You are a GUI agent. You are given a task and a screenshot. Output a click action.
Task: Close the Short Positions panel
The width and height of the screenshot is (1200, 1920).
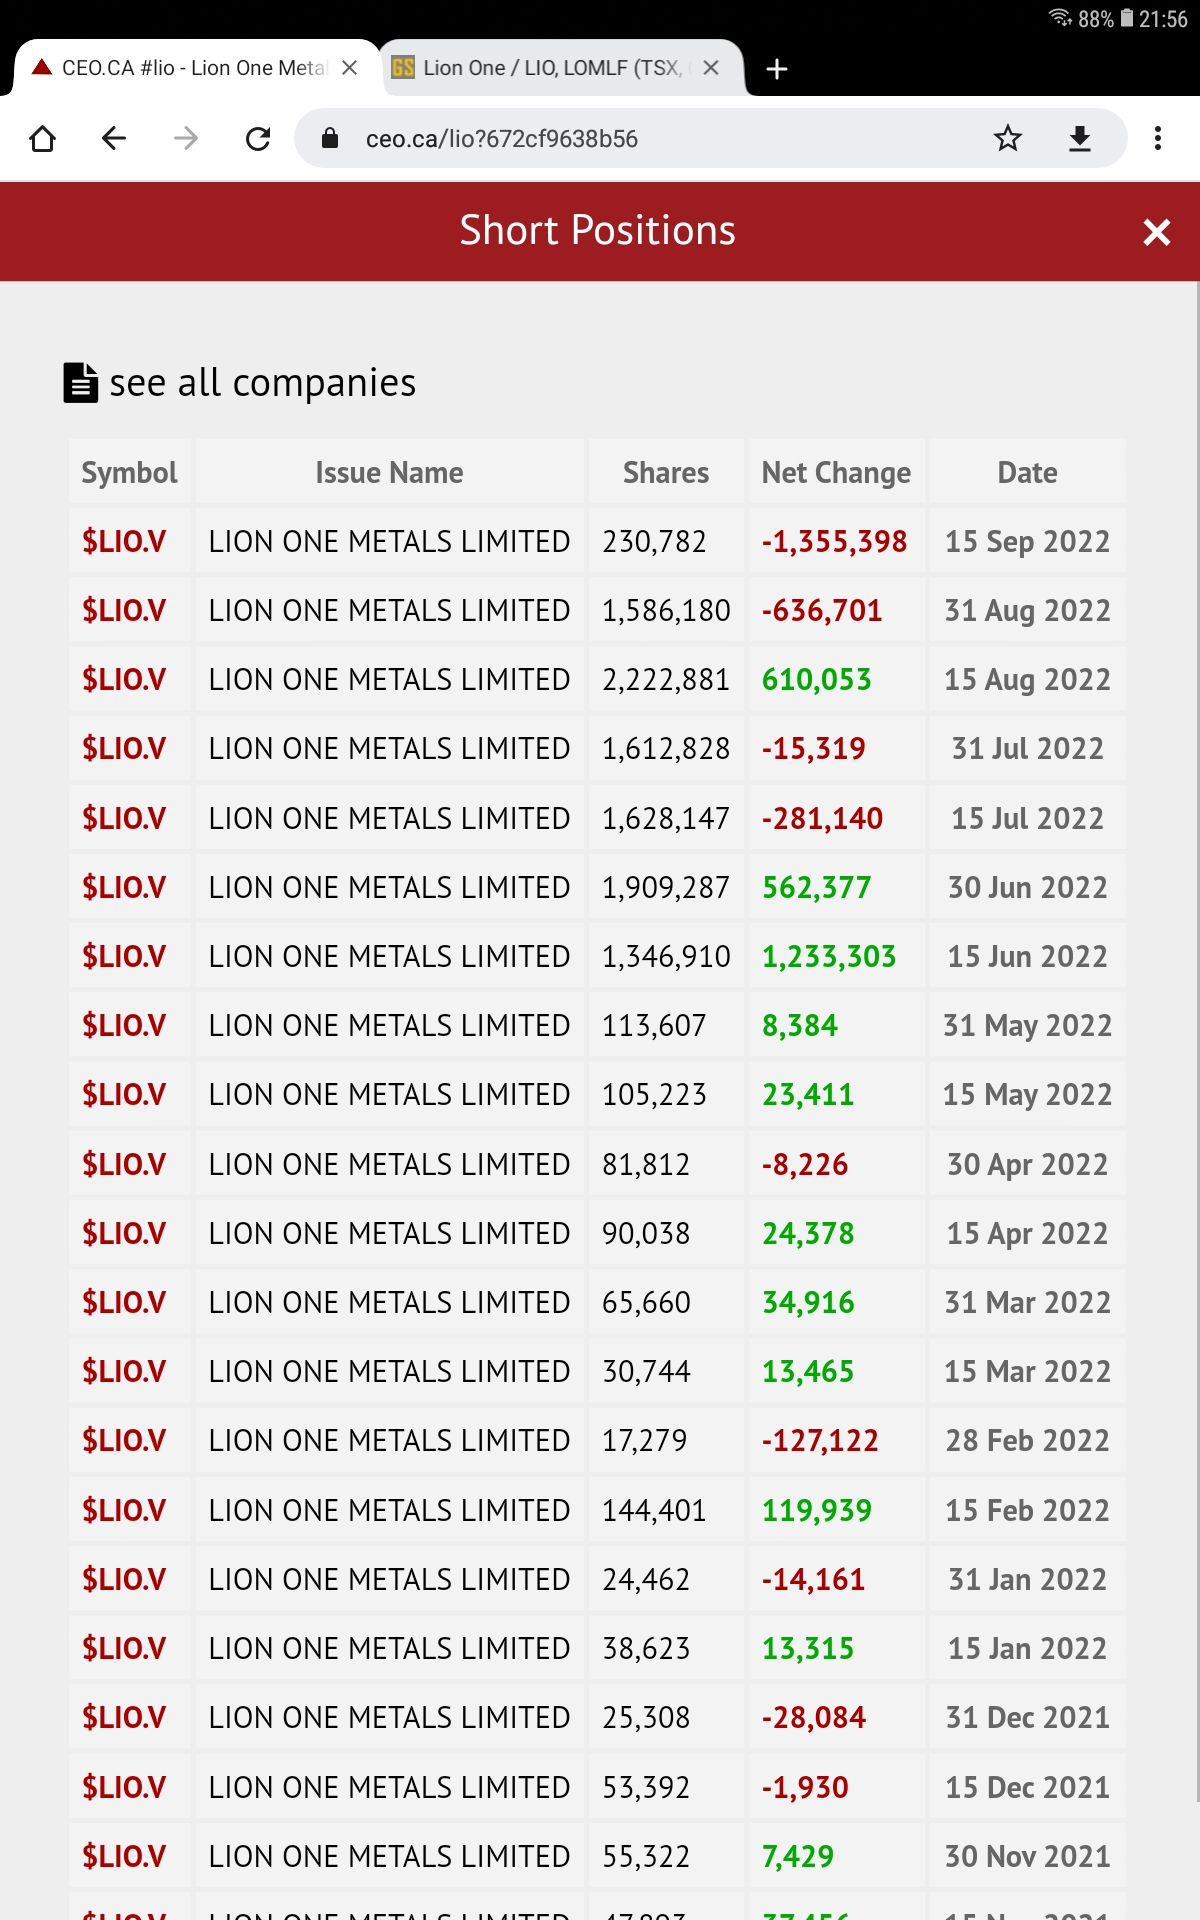click(1156, 232)
